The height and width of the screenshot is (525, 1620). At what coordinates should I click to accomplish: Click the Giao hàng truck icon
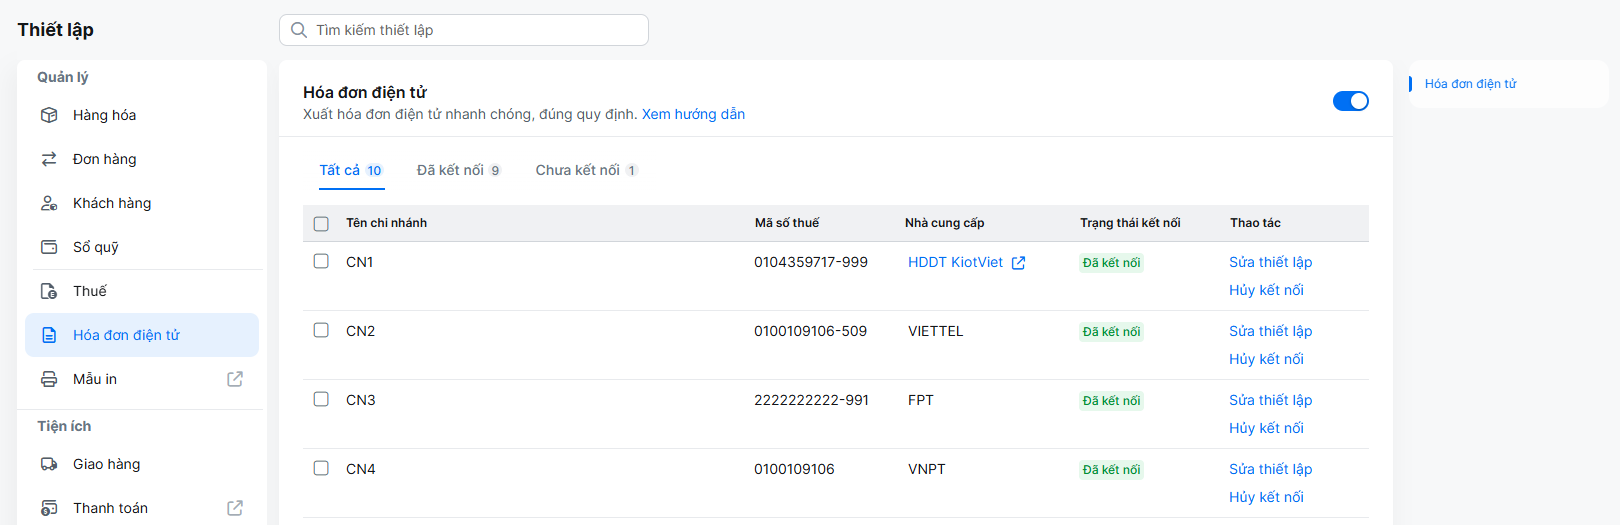click(49, 464)
